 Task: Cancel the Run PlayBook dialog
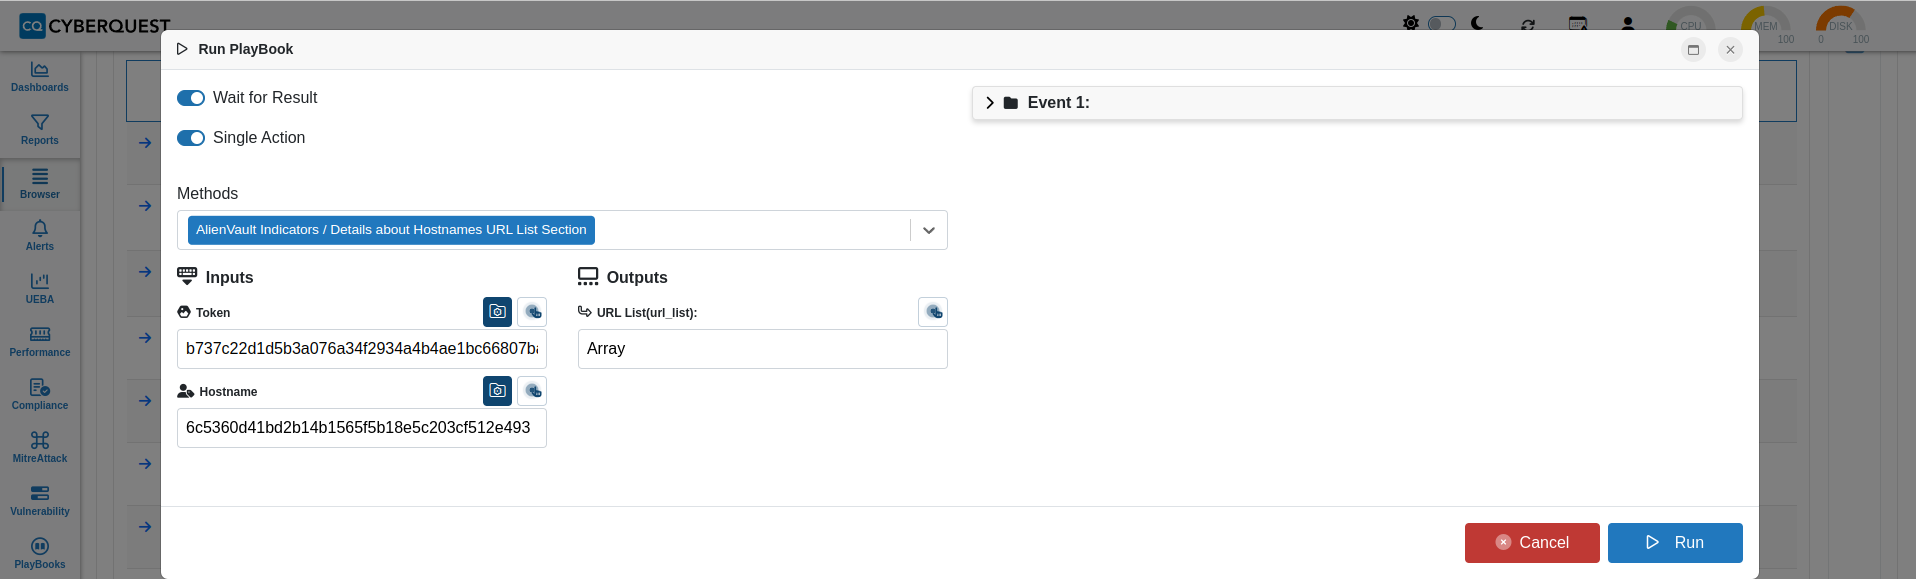tap(1532, 543)
